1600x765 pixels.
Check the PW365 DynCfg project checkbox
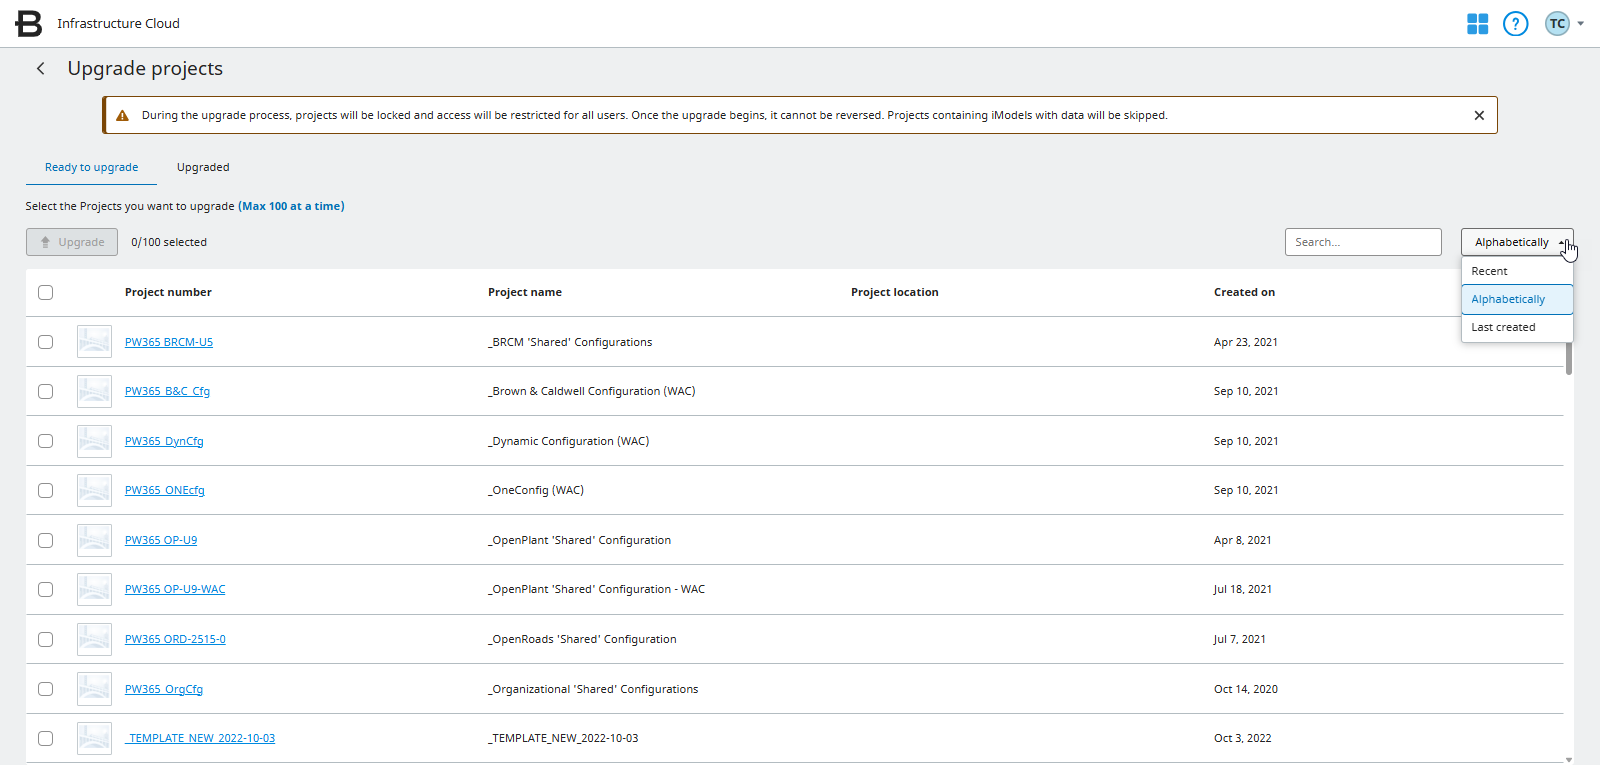45,441
